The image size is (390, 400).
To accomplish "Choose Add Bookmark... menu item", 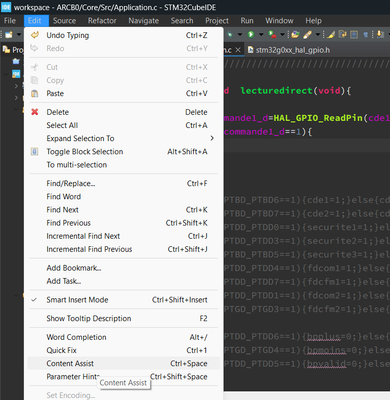I will pyautogui.click(x=124, y=268).
